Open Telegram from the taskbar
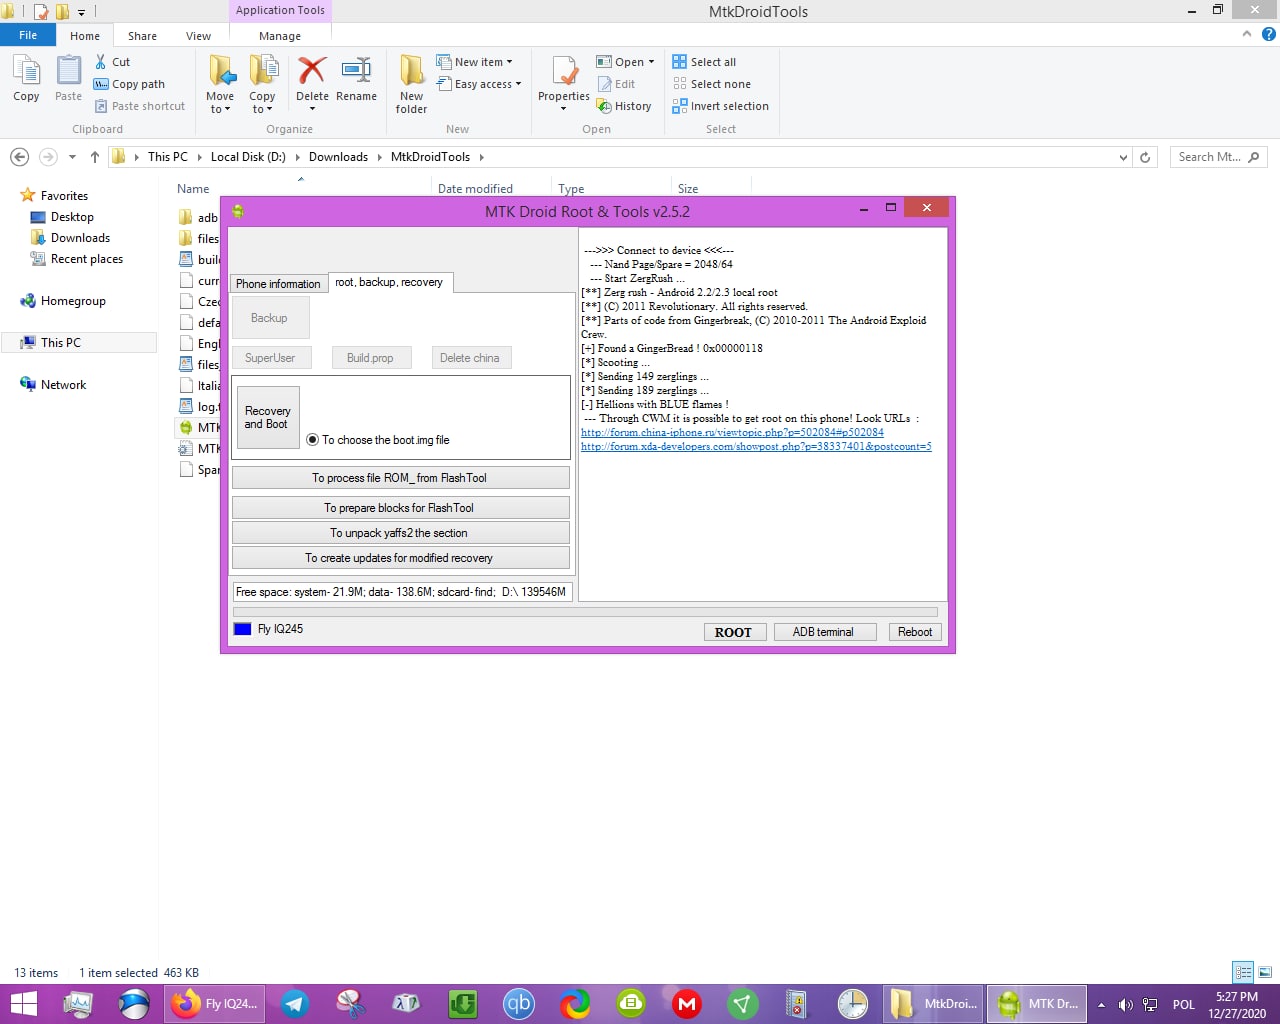1280x1024 pixels. click(295, 1004)
